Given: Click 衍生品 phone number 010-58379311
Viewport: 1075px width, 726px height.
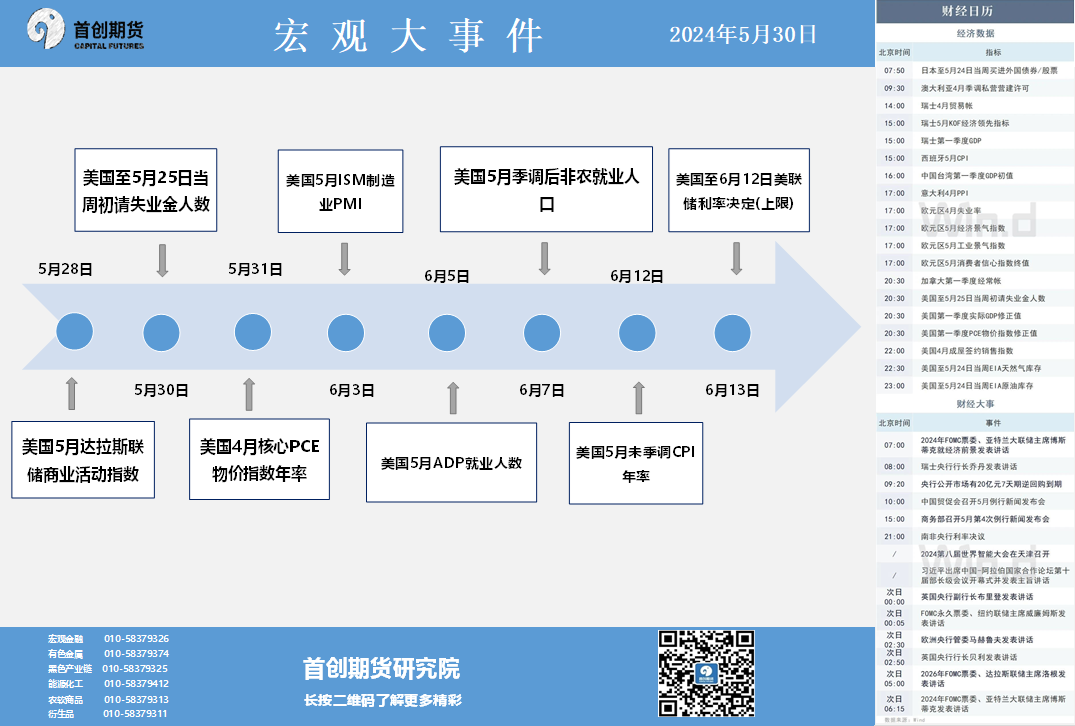Looking at the screenshot, I should (x=135, y=714).
